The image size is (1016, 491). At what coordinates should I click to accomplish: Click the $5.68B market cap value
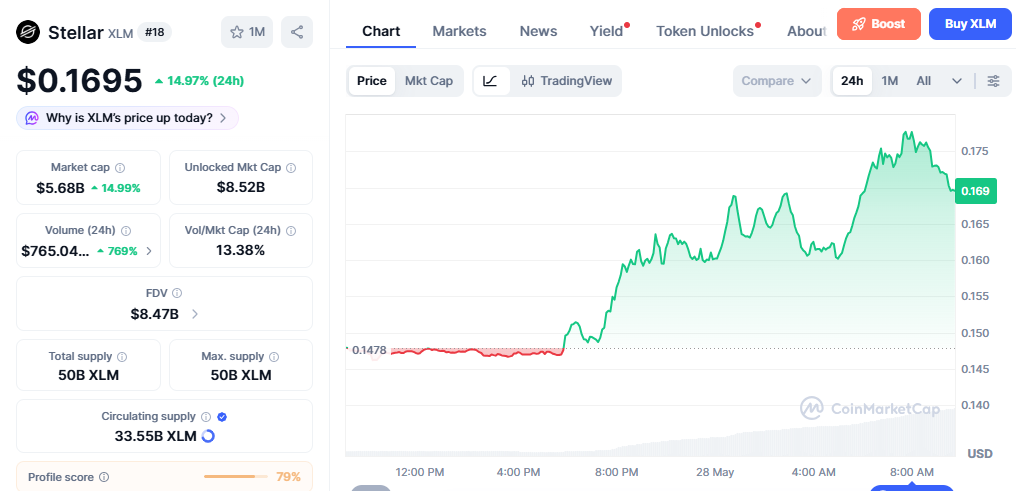(x=60, y=188)
